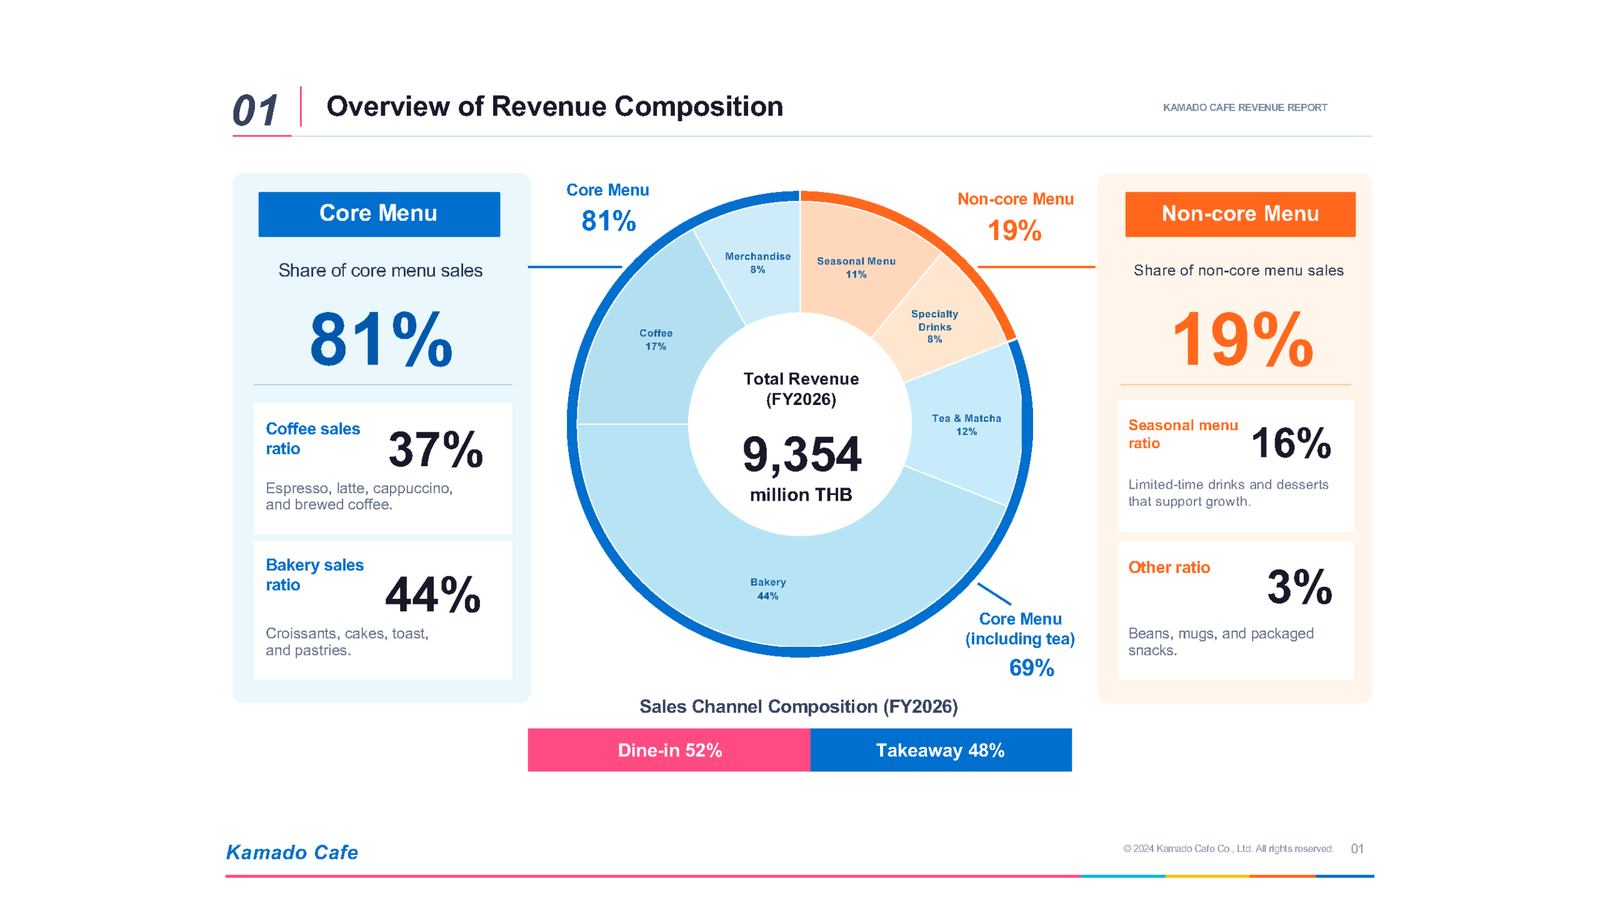Click the 'Core Menu (including tea)' callout label

(x=1020, y=629)
